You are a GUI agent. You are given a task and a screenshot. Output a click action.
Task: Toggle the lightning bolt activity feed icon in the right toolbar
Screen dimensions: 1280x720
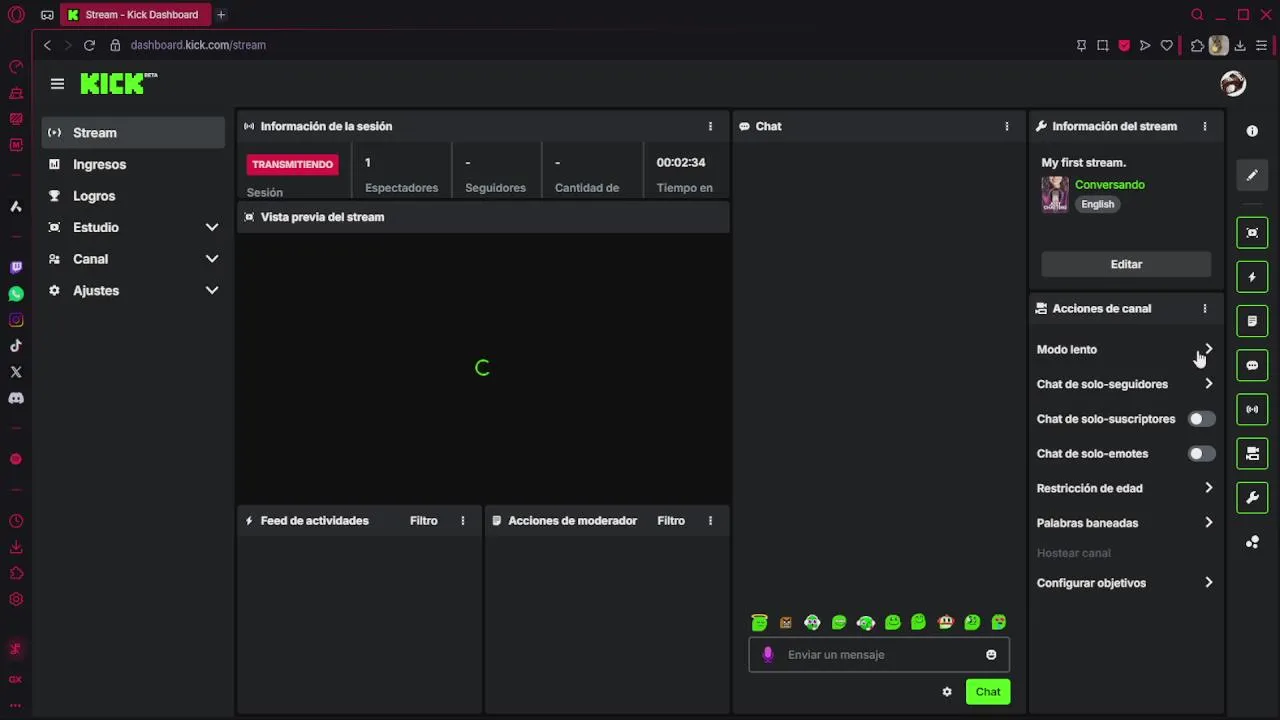tap(1252, 277)
